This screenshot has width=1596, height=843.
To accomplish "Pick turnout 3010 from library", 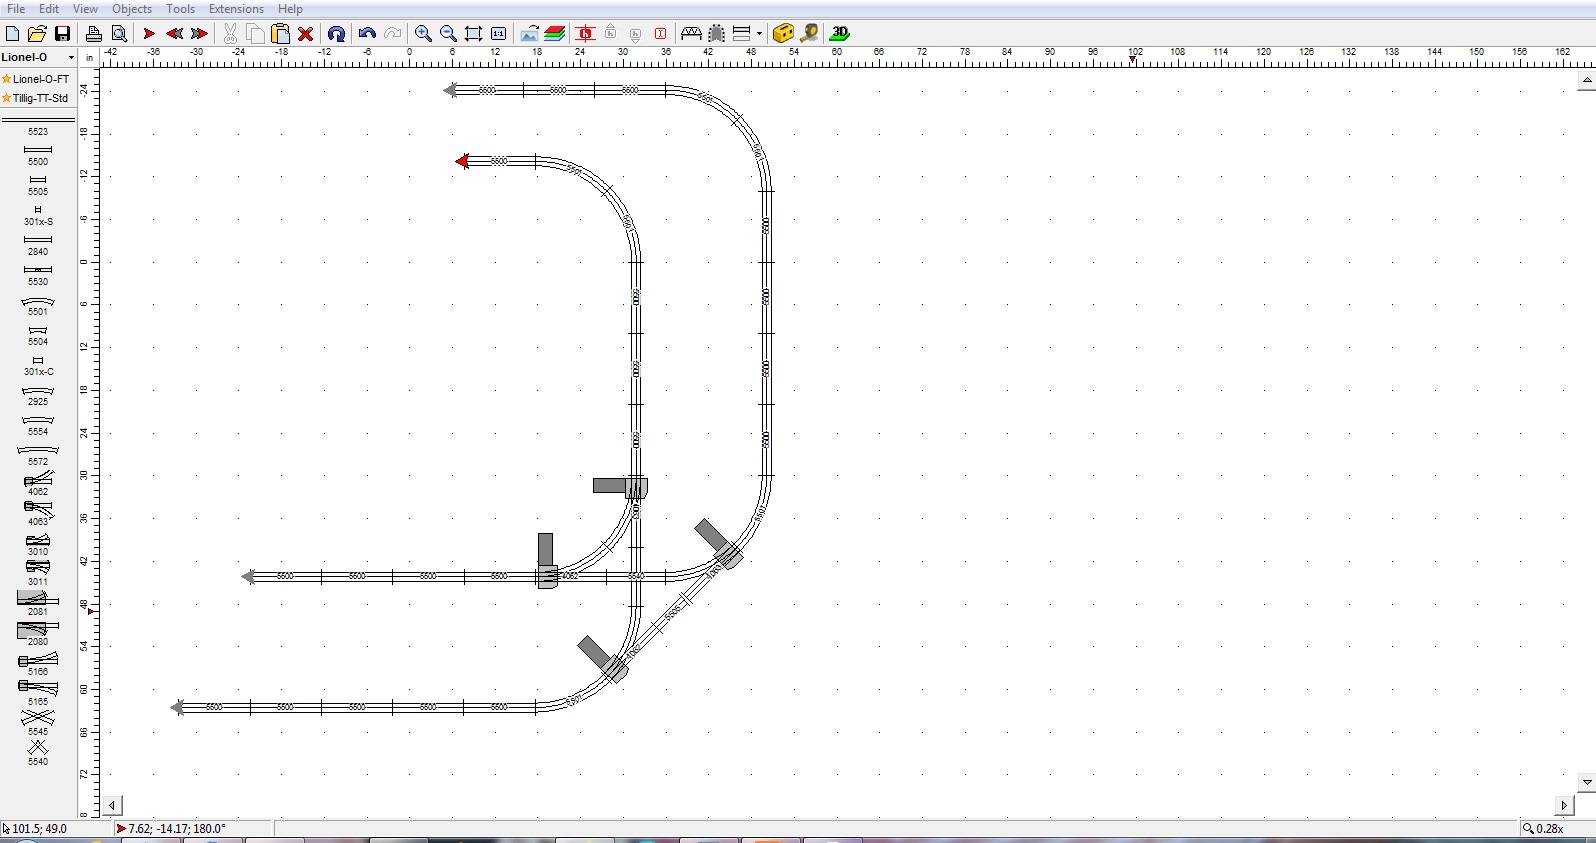I will pyautogui.click(x=38, y=544).
